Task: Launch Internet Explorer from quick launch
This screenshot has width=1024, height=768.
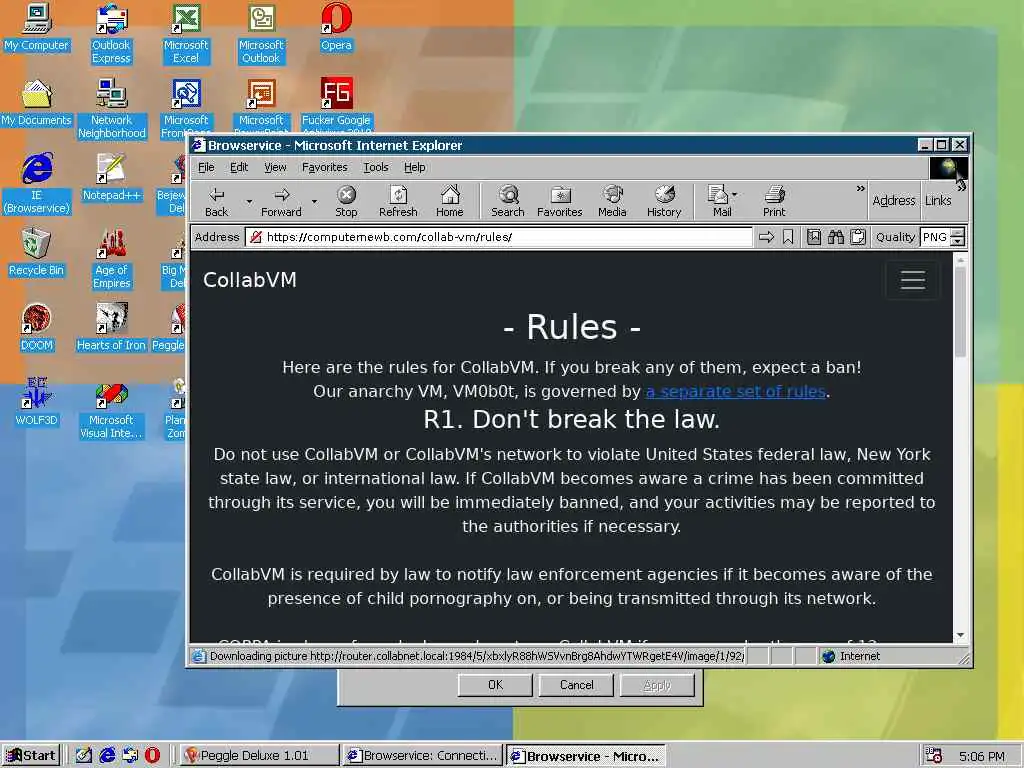Action: [x=107, y=755]
